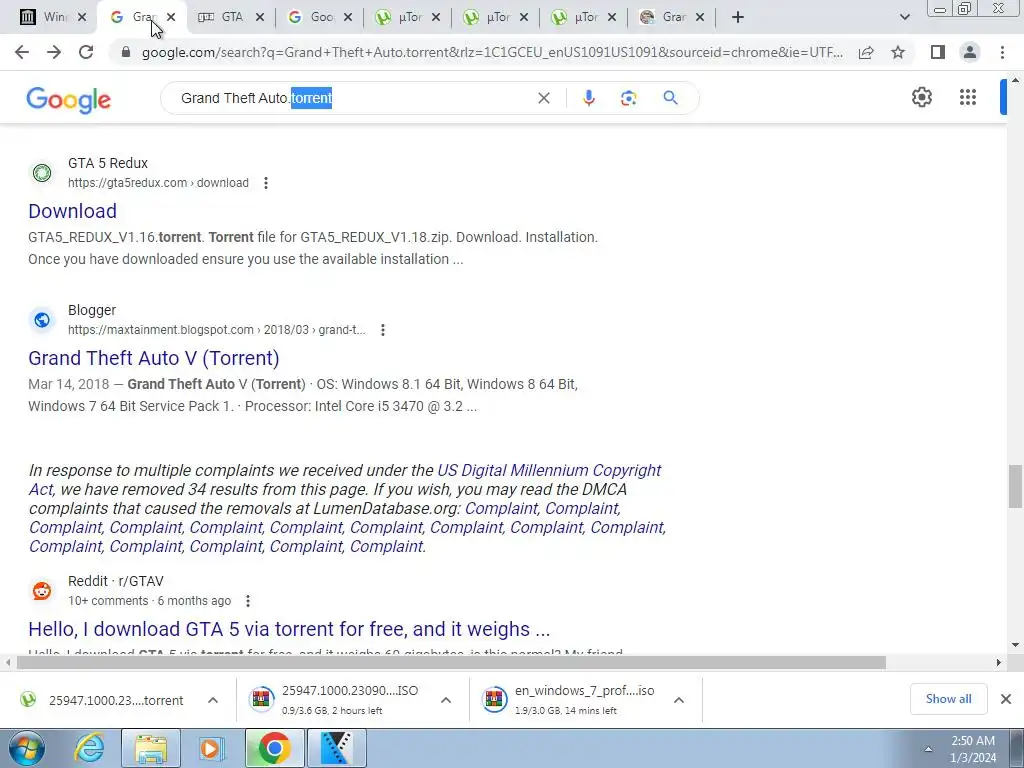
Task: Expand options for en_windows_7_prof iso download
Action: (x=679, y=700)
